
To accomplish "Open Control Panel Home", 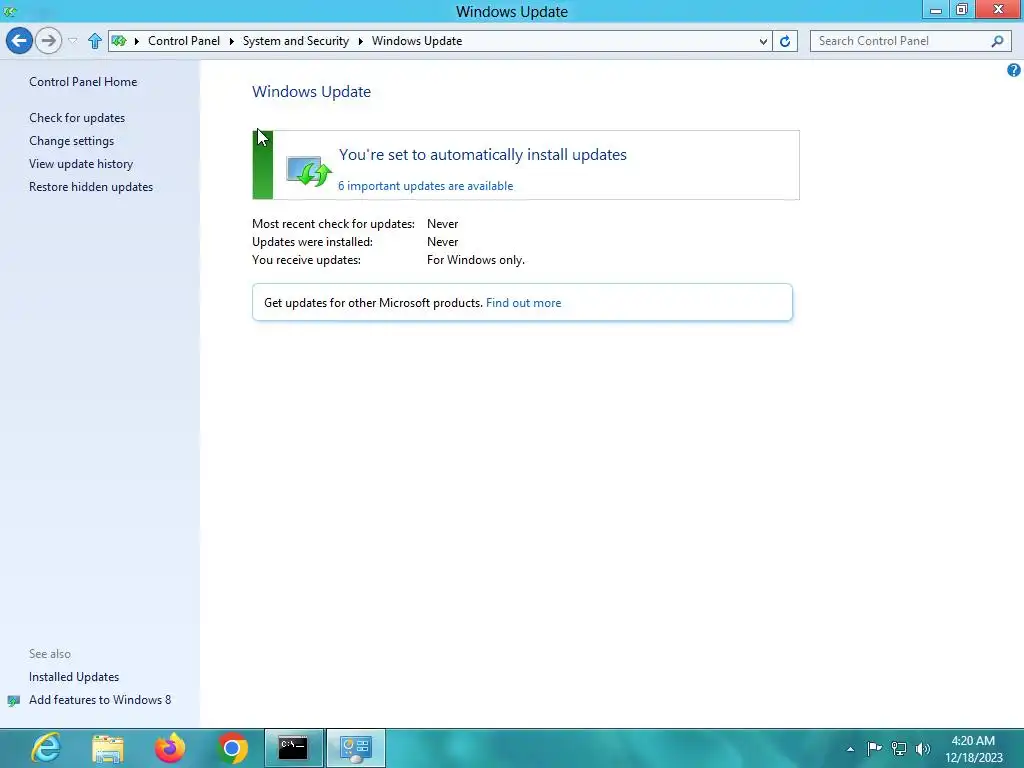I will click(x=83, y=82).
